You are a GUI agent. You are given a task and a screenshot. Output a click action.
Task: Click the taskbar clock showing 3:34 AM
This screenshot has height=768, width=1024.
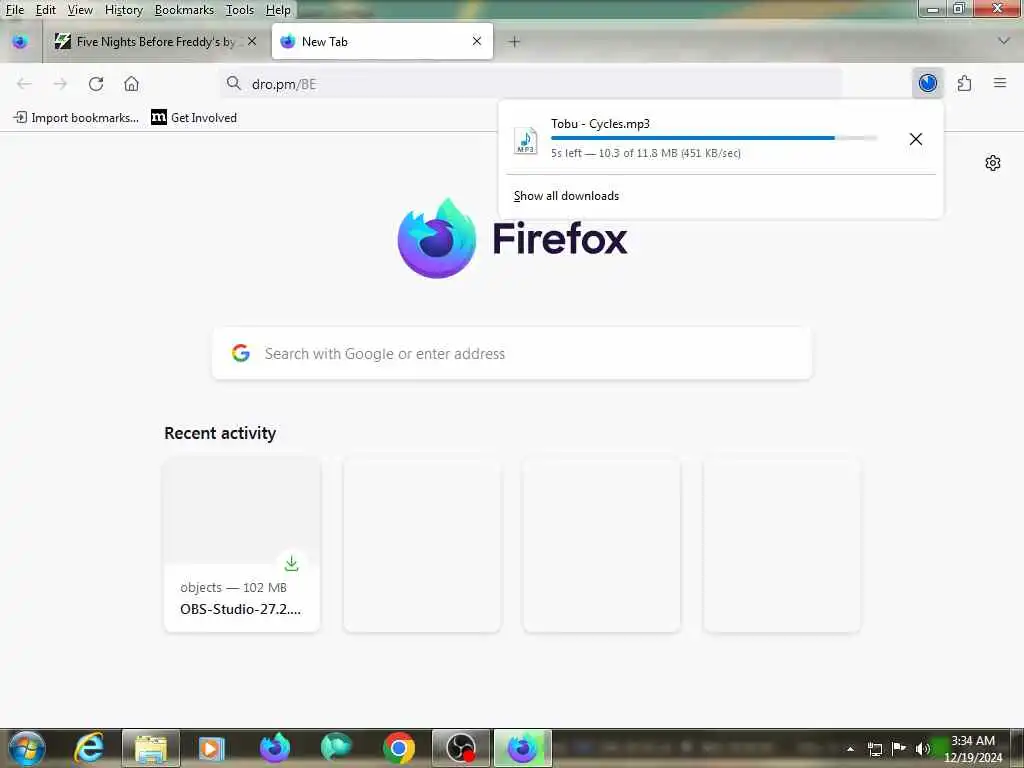point(973,749)
